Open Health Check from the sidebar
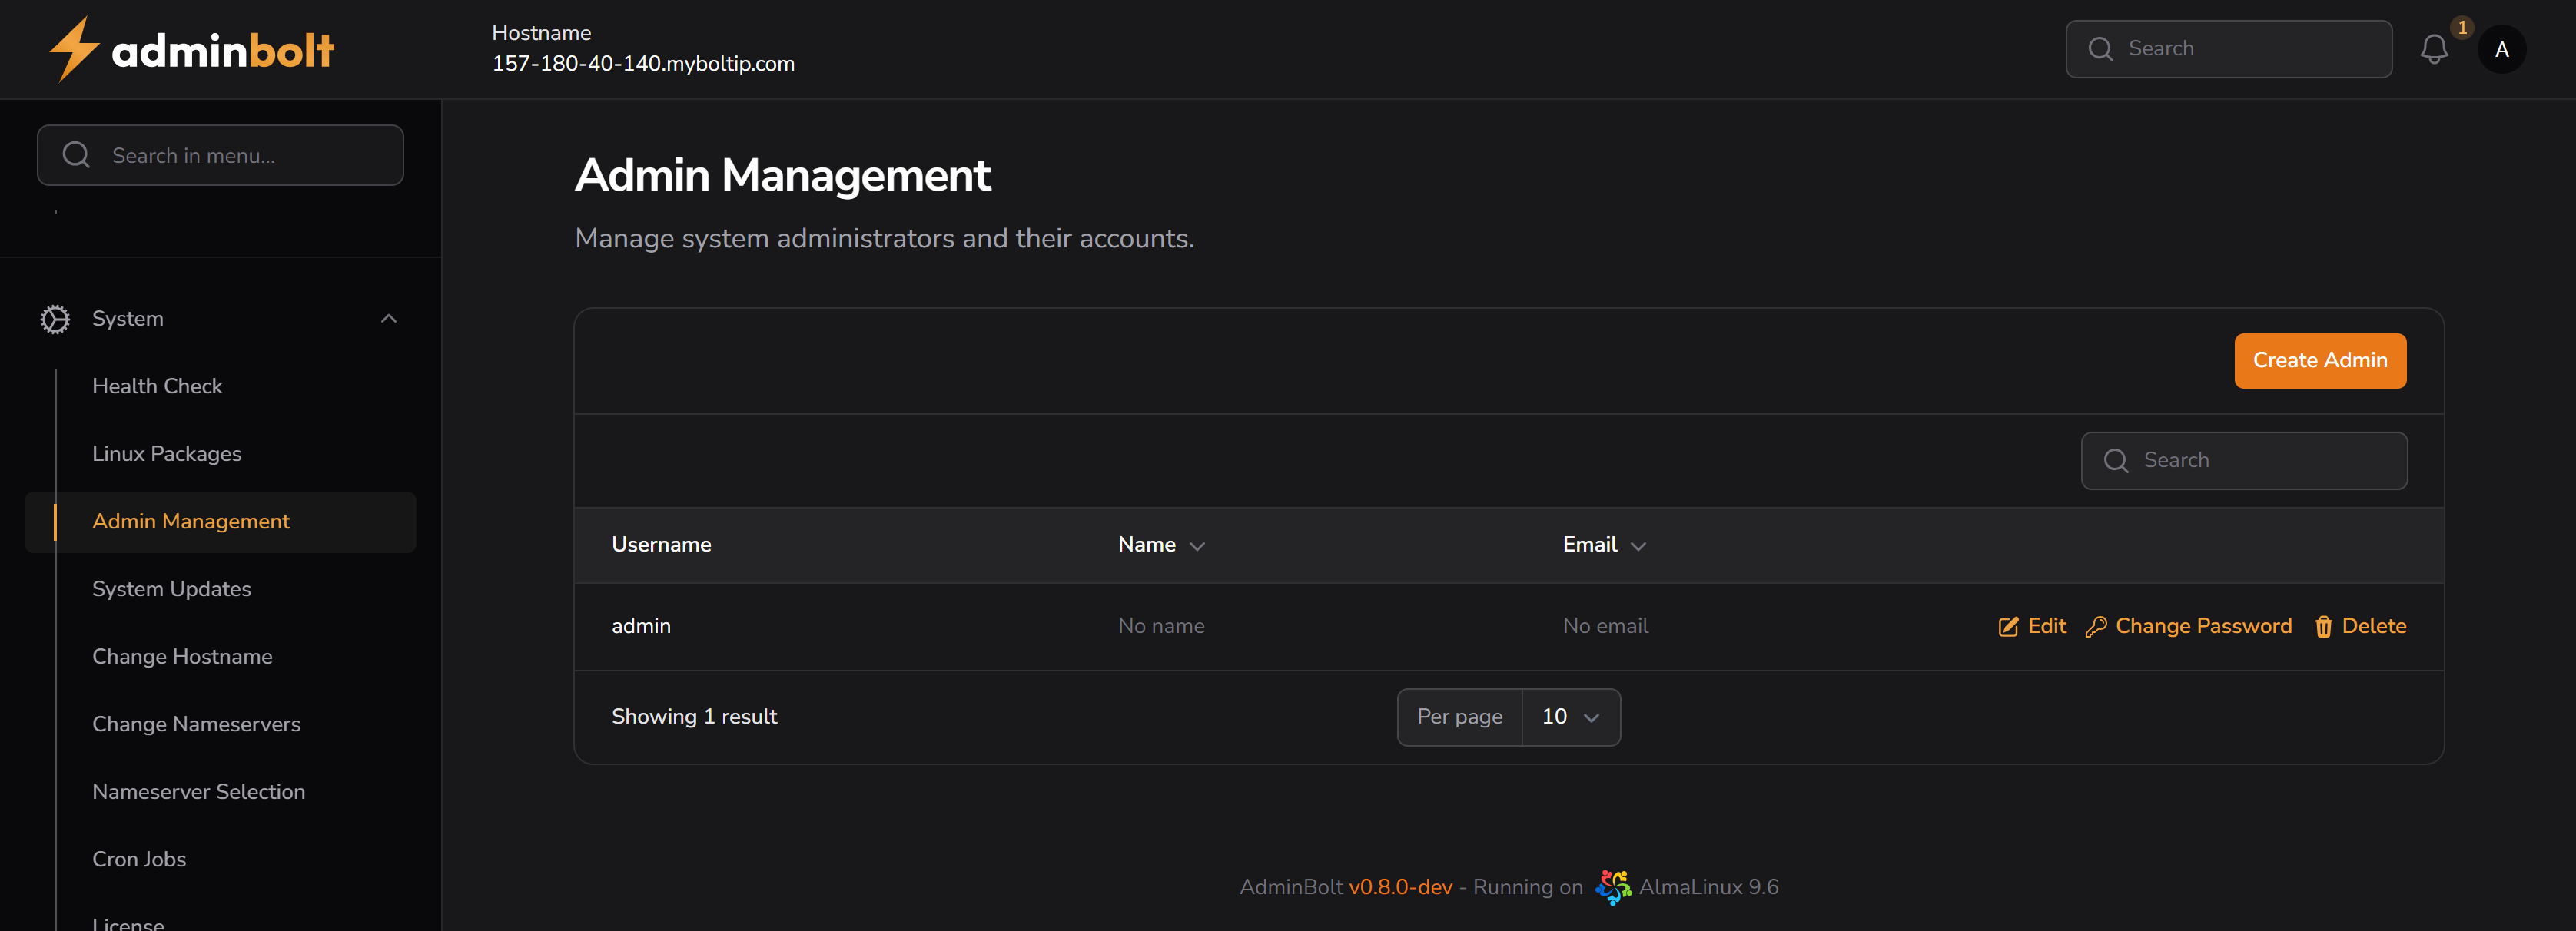The image size is (2576, 931). (x=157, y=385)
